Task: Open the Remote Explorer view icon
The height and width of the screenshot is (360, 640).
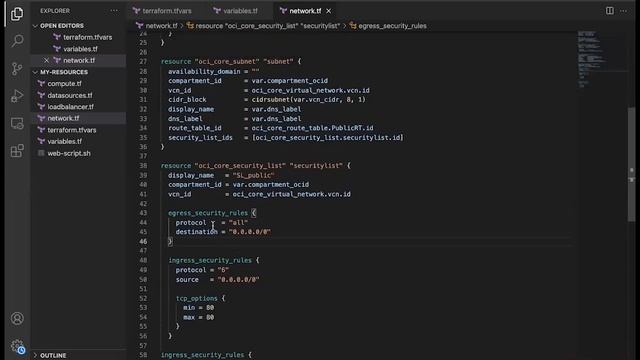Action: (x=17, y=123)
